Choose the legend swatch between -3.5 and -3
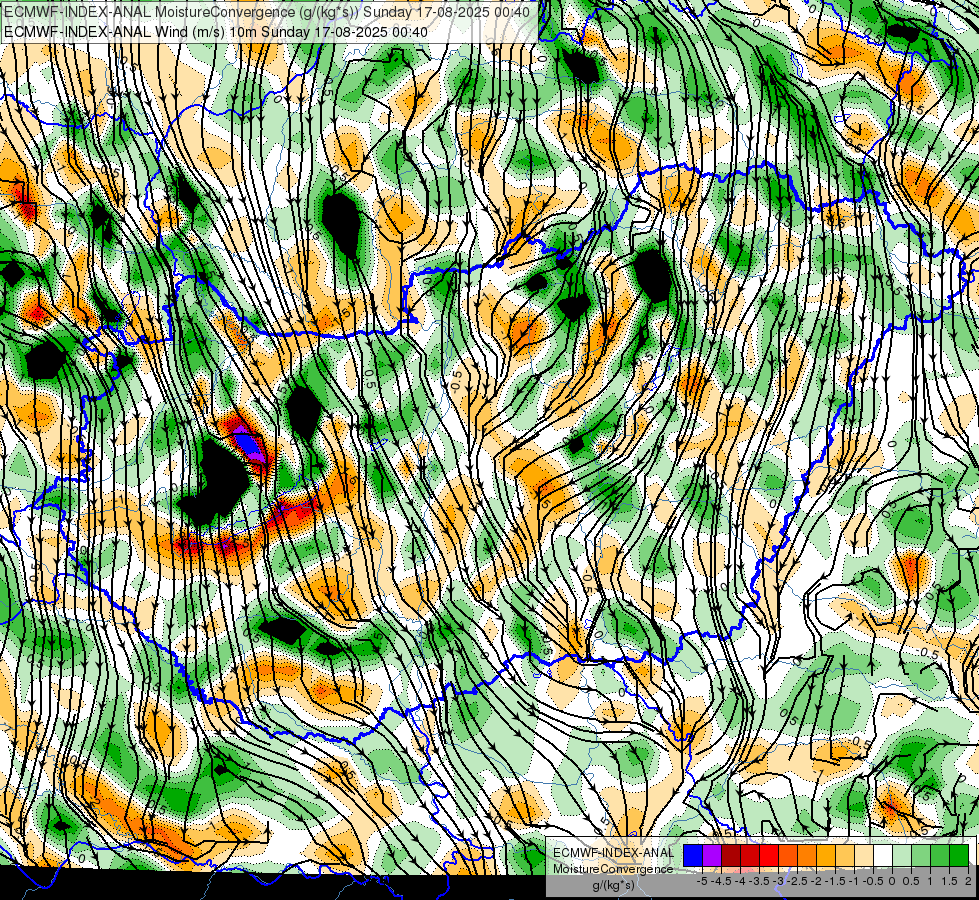 click(x=769, y=855)
